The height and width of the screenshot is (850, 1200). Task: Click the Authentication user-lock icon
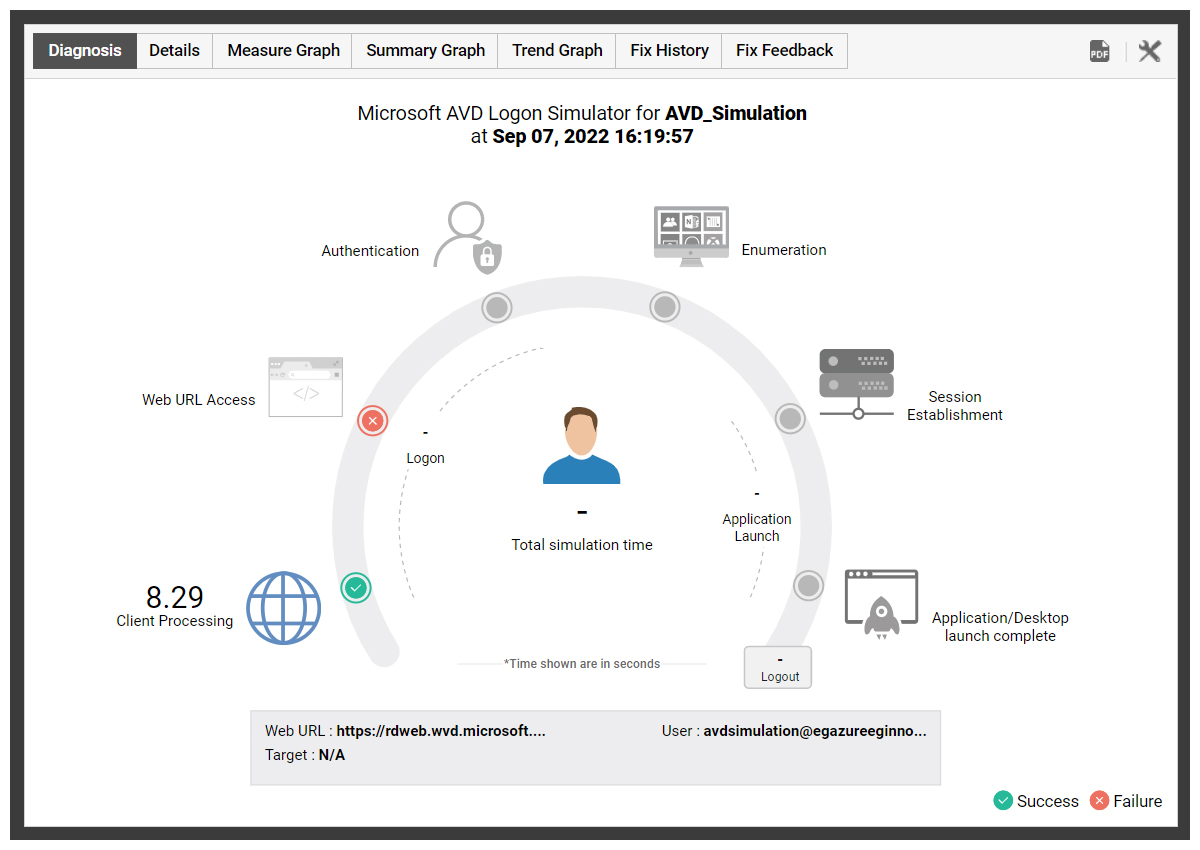click(467, 238)
